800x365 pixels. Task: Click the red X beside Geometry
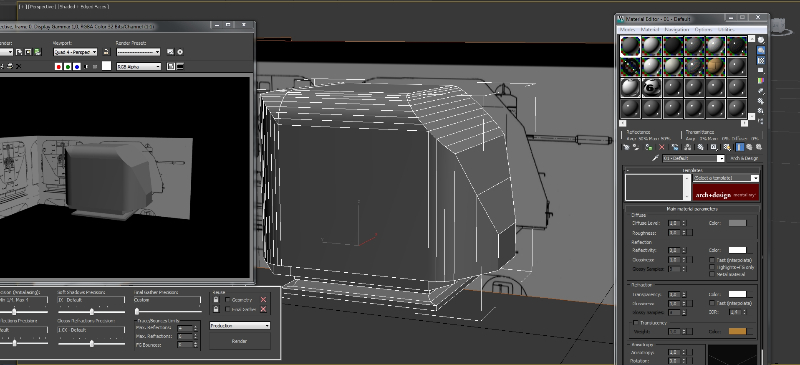point(263,300)
